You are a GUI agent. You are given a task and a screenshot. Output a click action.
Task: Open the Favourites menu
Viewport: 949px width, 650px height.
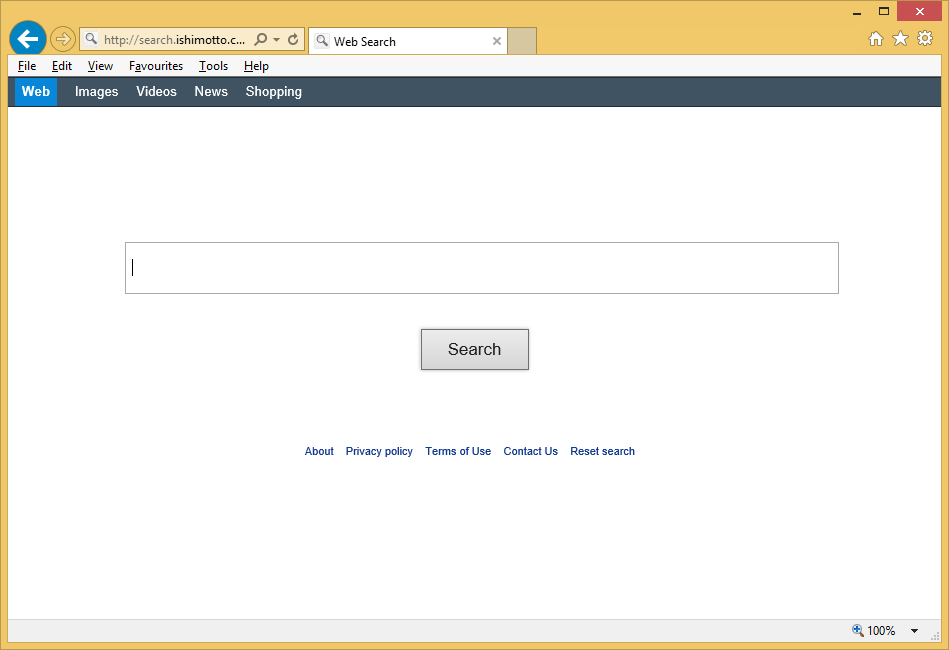coord(156,66)
